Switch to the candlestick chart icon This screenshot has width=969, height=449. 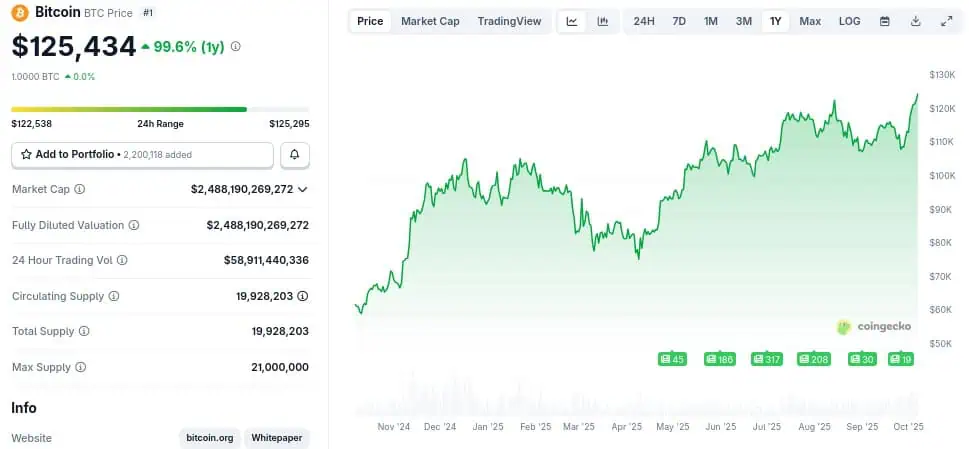coord(603,21)
